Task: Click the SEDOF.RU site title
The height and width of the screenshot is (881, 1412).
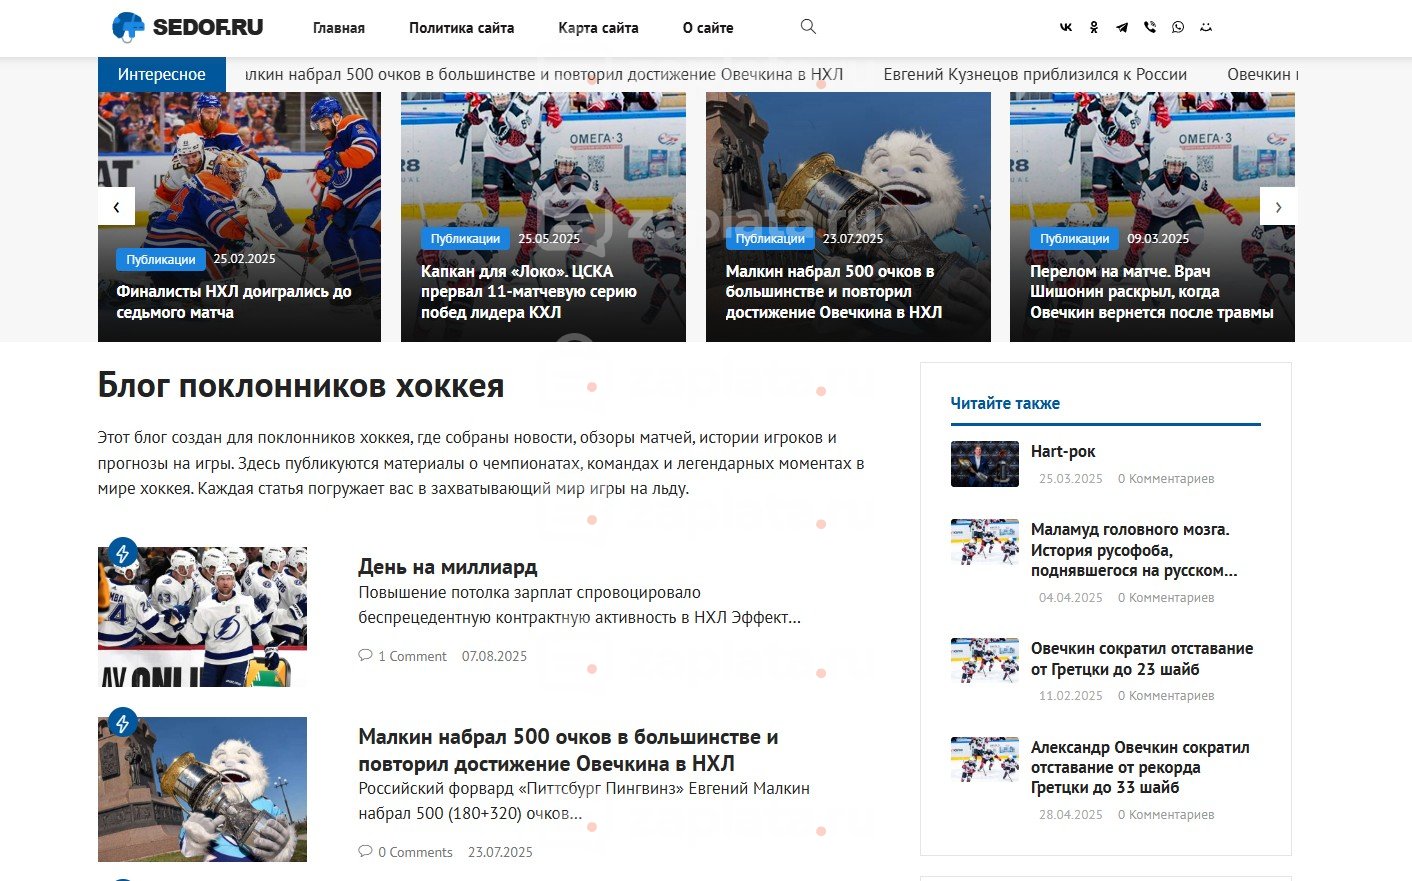Action: pos(208,27)
